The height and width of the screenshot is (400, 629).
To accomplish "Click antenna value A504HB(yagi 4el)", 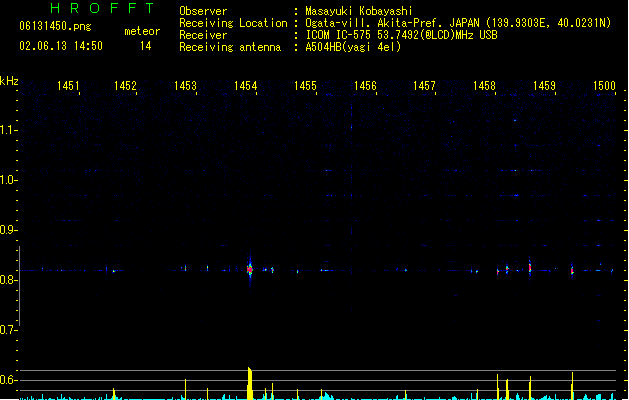I will coord(353,47).
